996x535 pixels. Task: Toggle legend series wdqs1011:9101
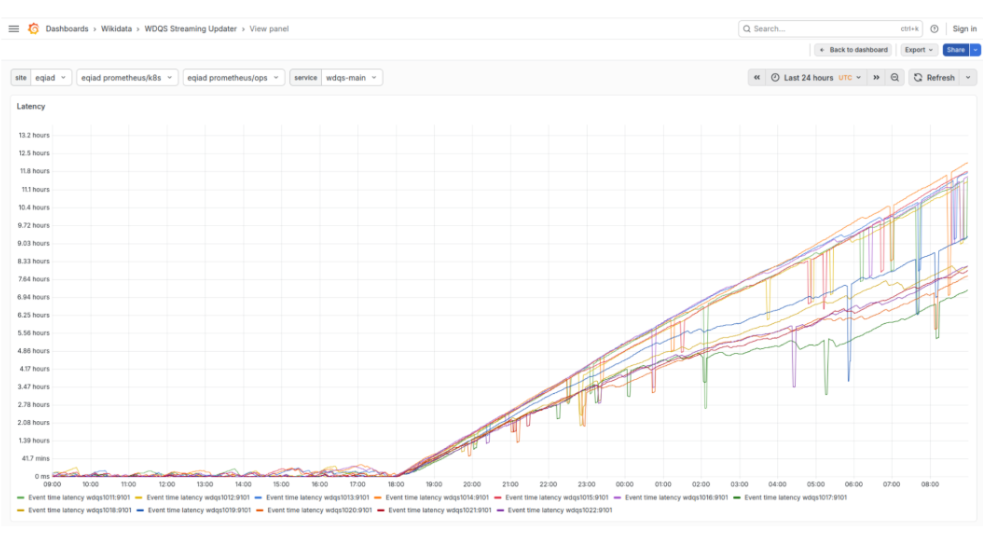79,498
